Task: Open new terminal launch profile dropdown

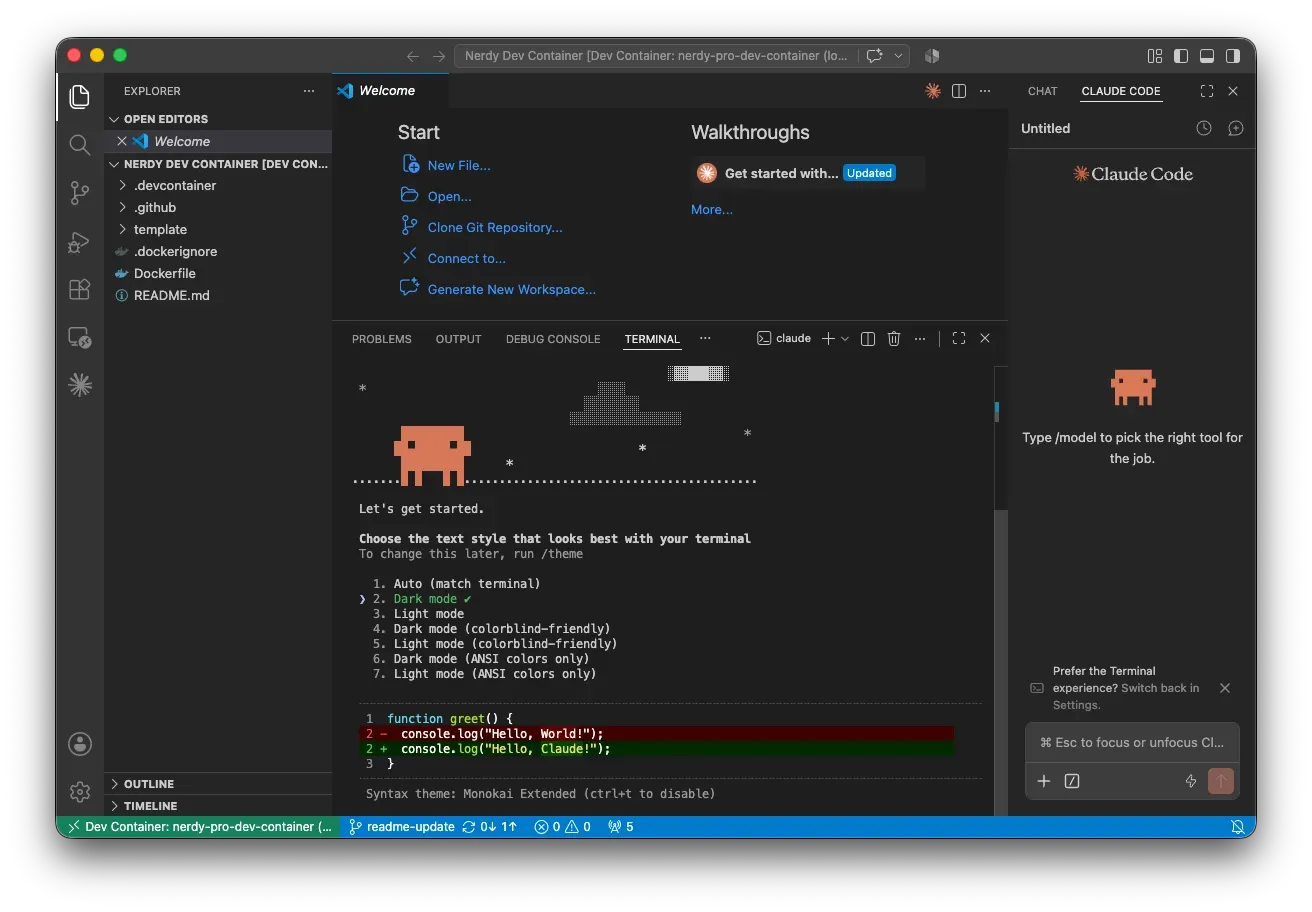Action: coord(845,339)
